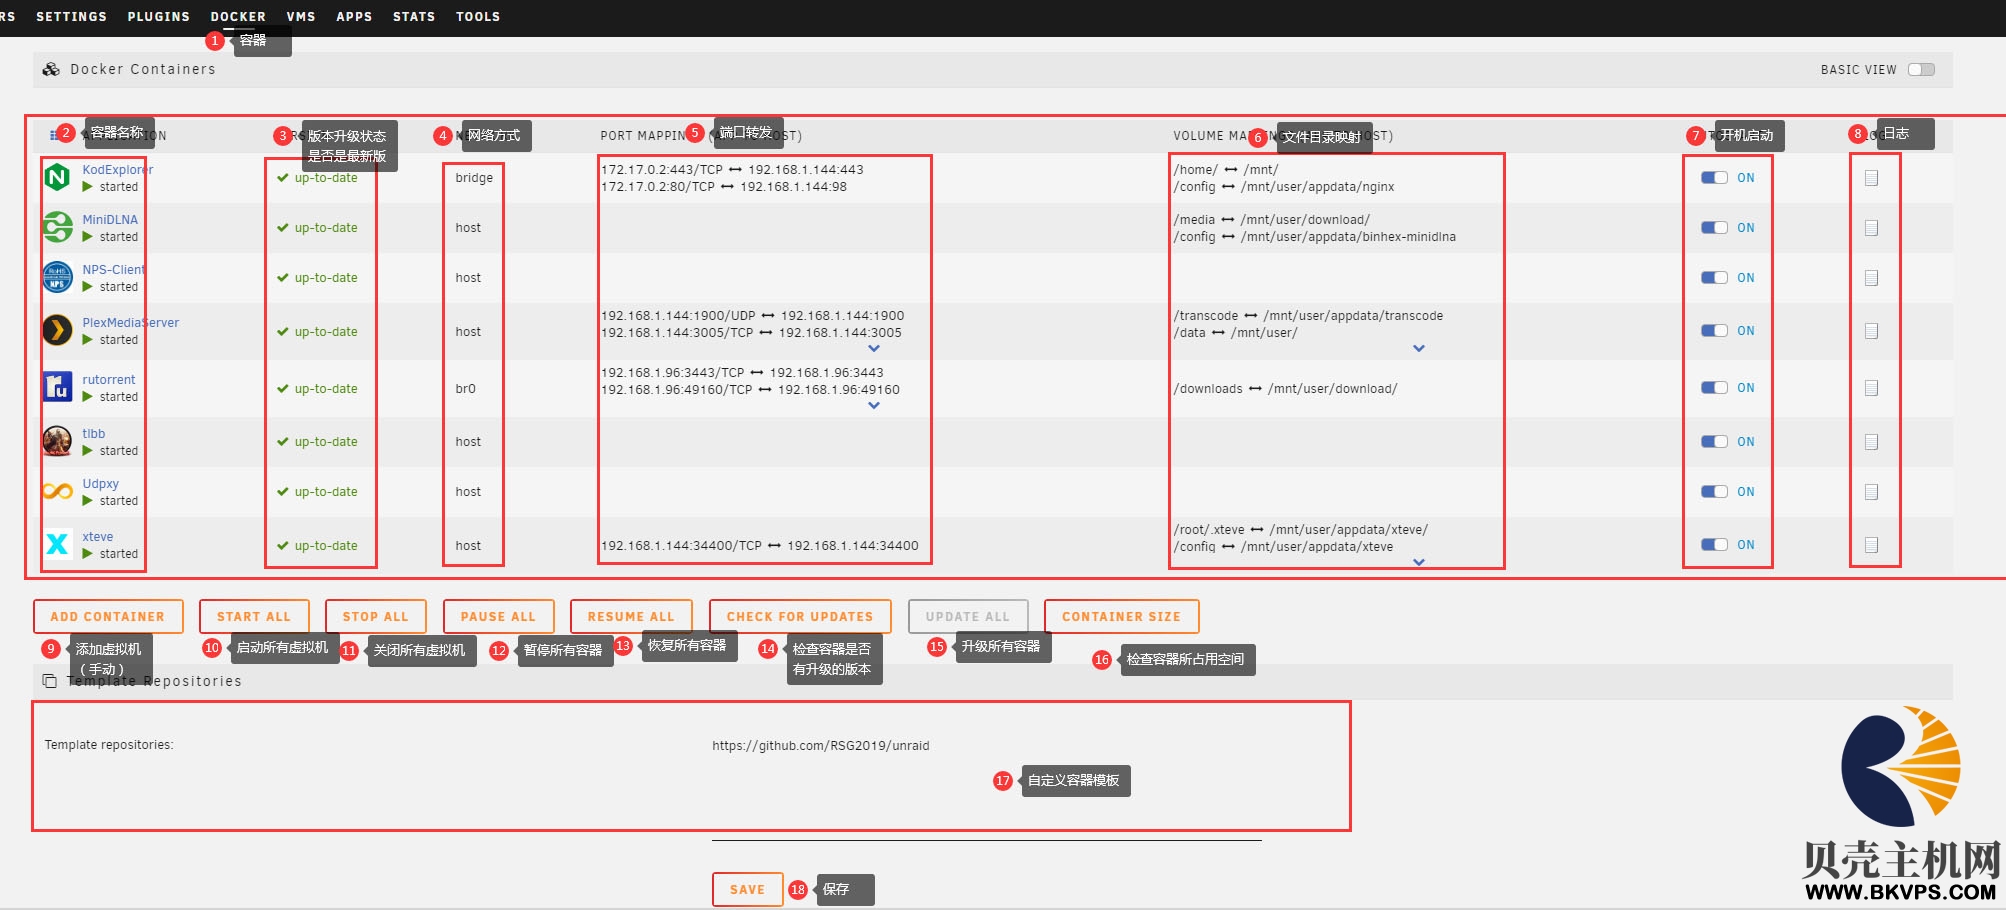Open the log for rutorrent
The width and height of the screenshot is (2006, 910).
1871,388
